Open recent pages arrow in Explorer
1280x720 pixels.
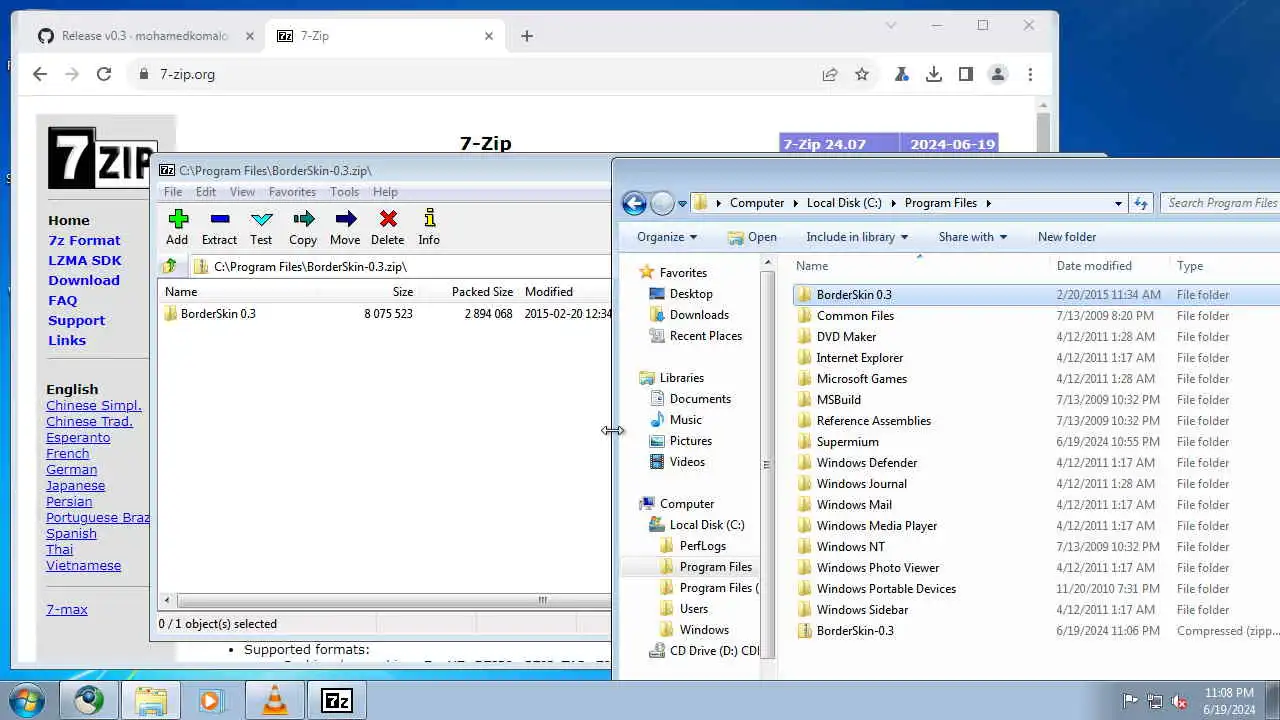[x=682, y=203]
